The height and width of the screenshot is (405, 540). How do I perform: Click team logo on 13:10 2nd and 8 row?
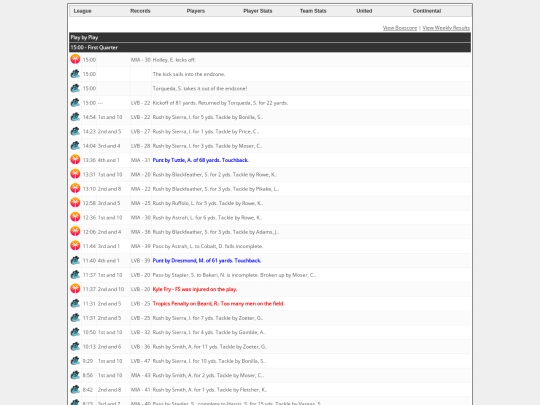tap(75, 189)
